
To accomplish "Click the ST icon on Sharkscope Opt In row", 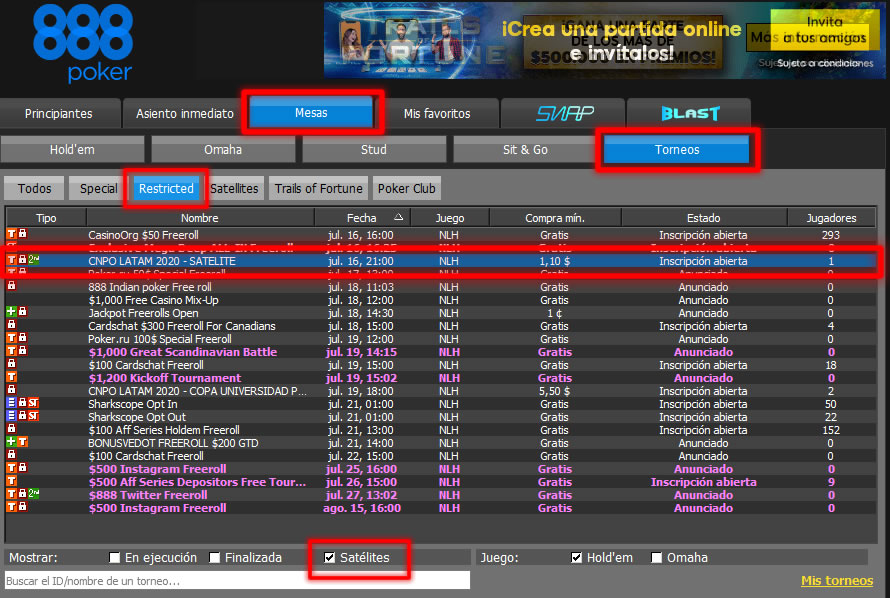I will 33,403.
